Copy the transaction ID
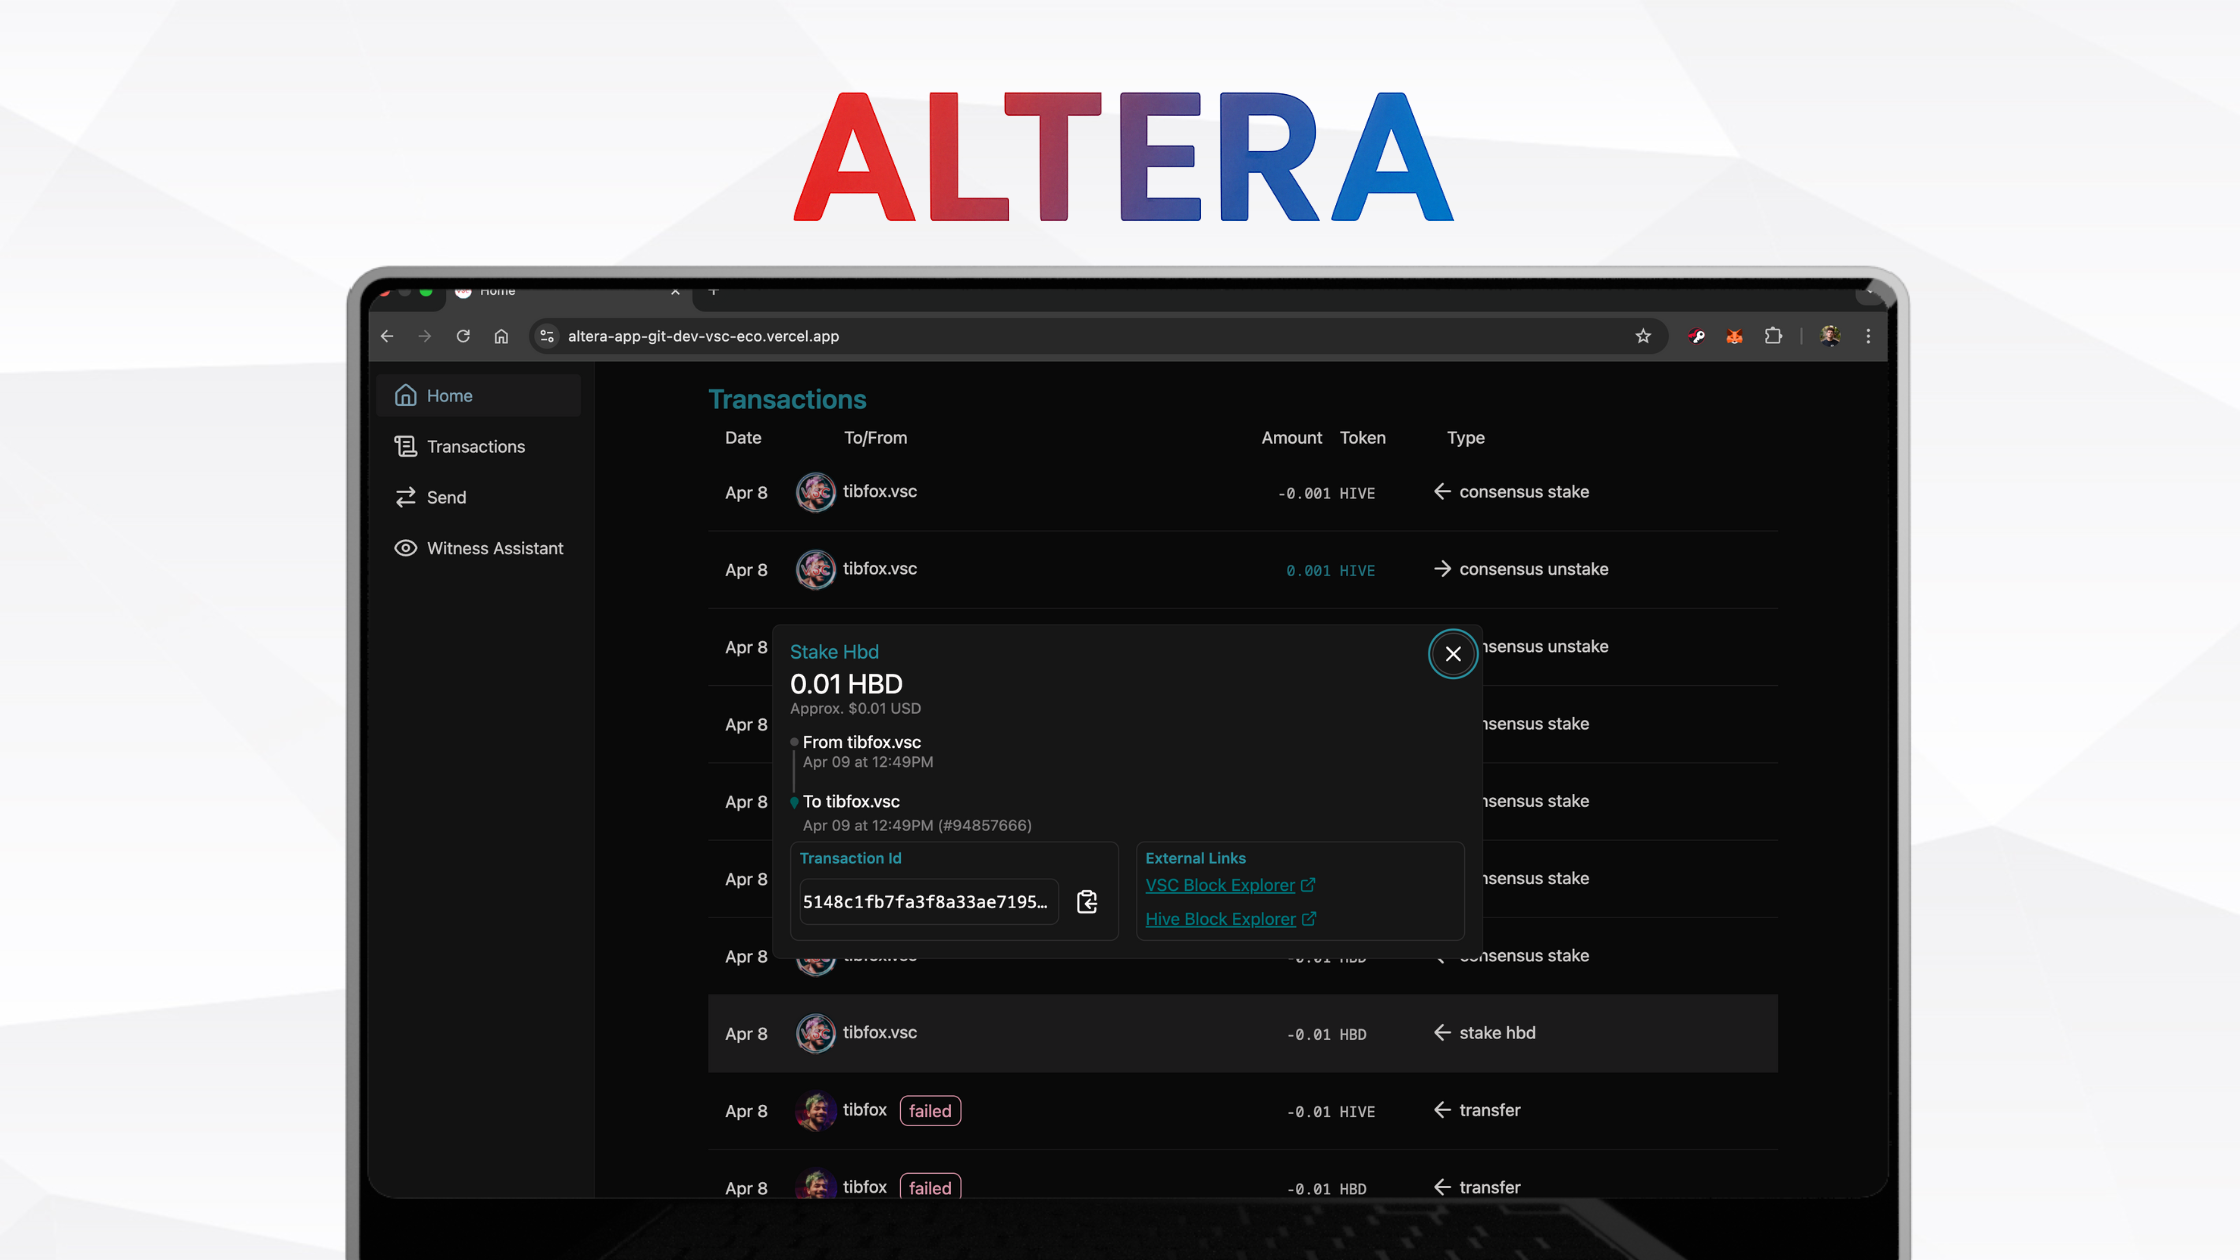2240x1260 pixels. [x=1087, y=902]
